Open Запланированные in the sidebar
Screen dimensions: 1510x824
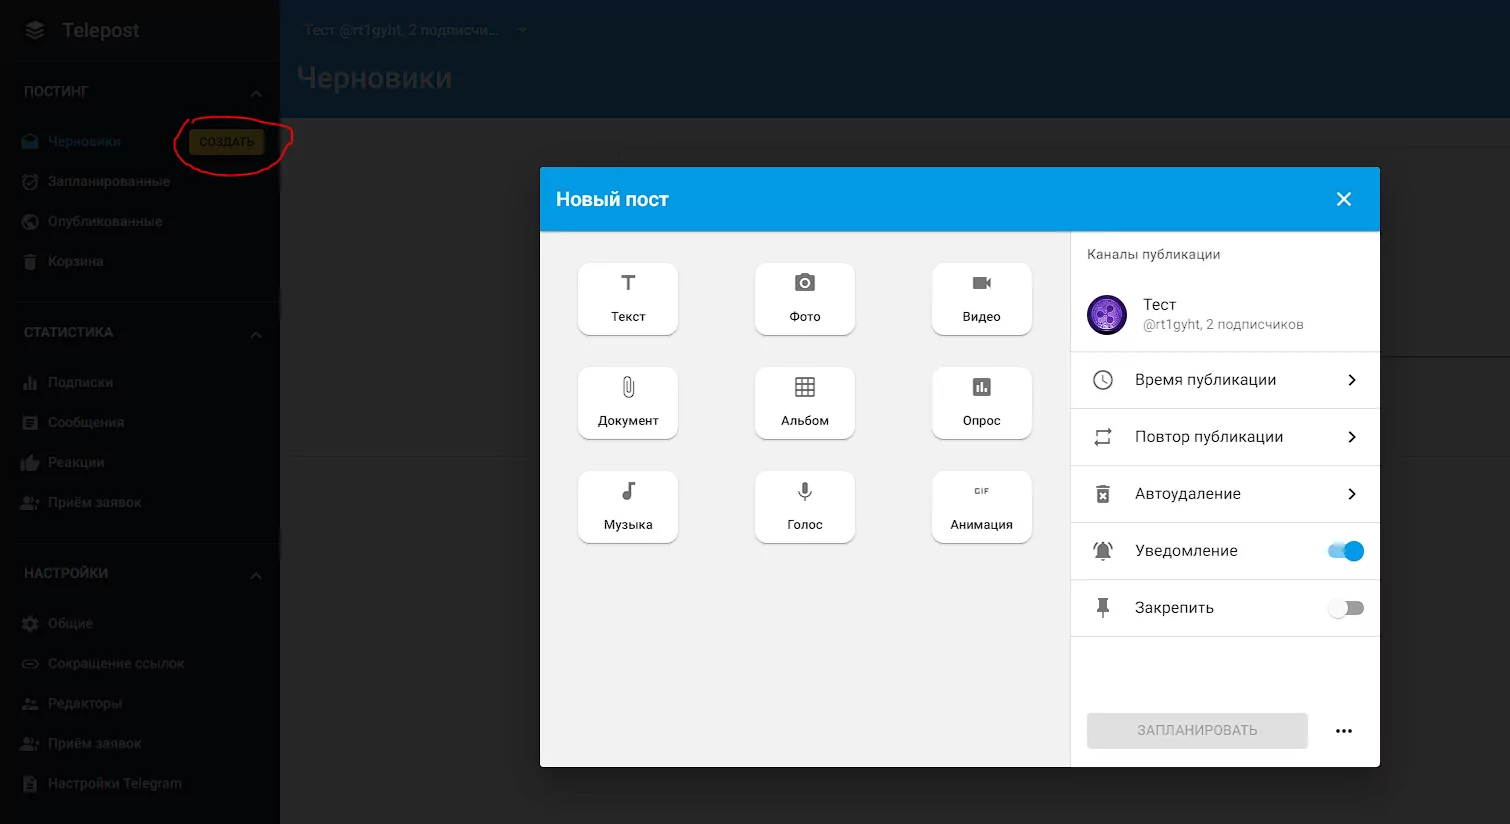point(108,182)
